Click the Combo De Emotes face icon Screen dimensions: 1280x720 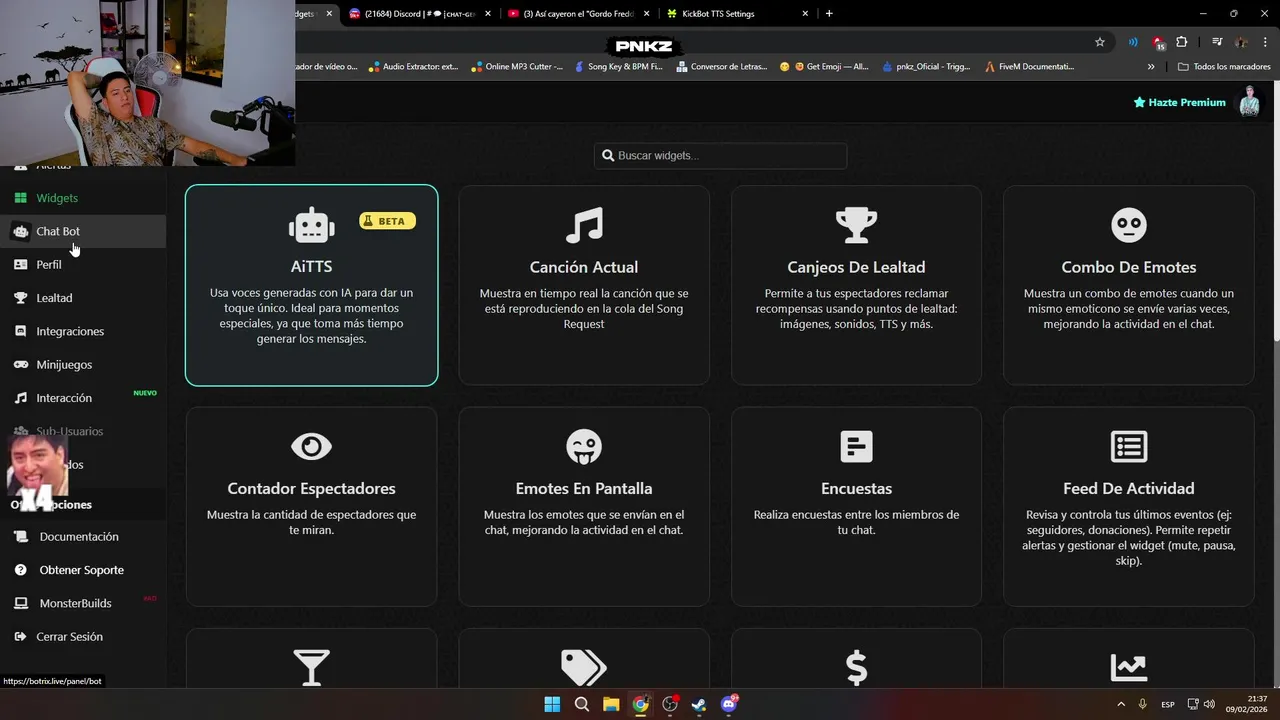click(1129, 225)
